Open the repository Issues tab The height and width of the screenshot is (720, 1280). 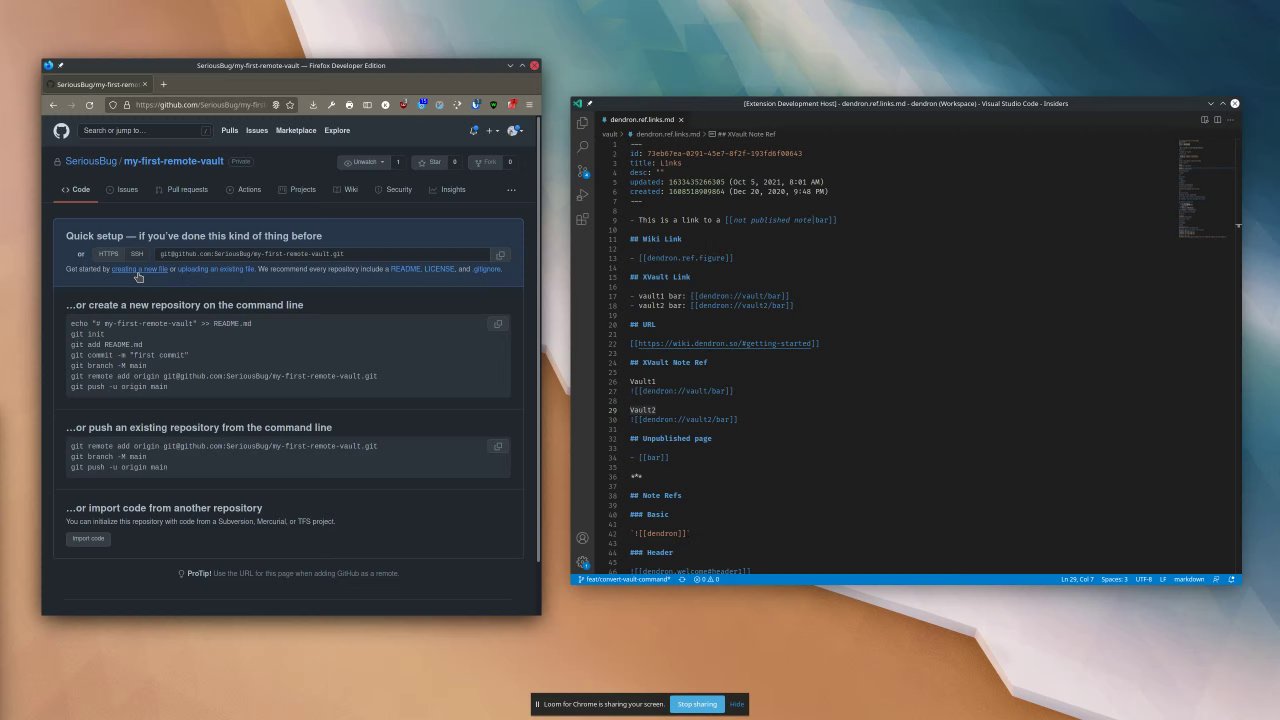[x=122, y=190]
